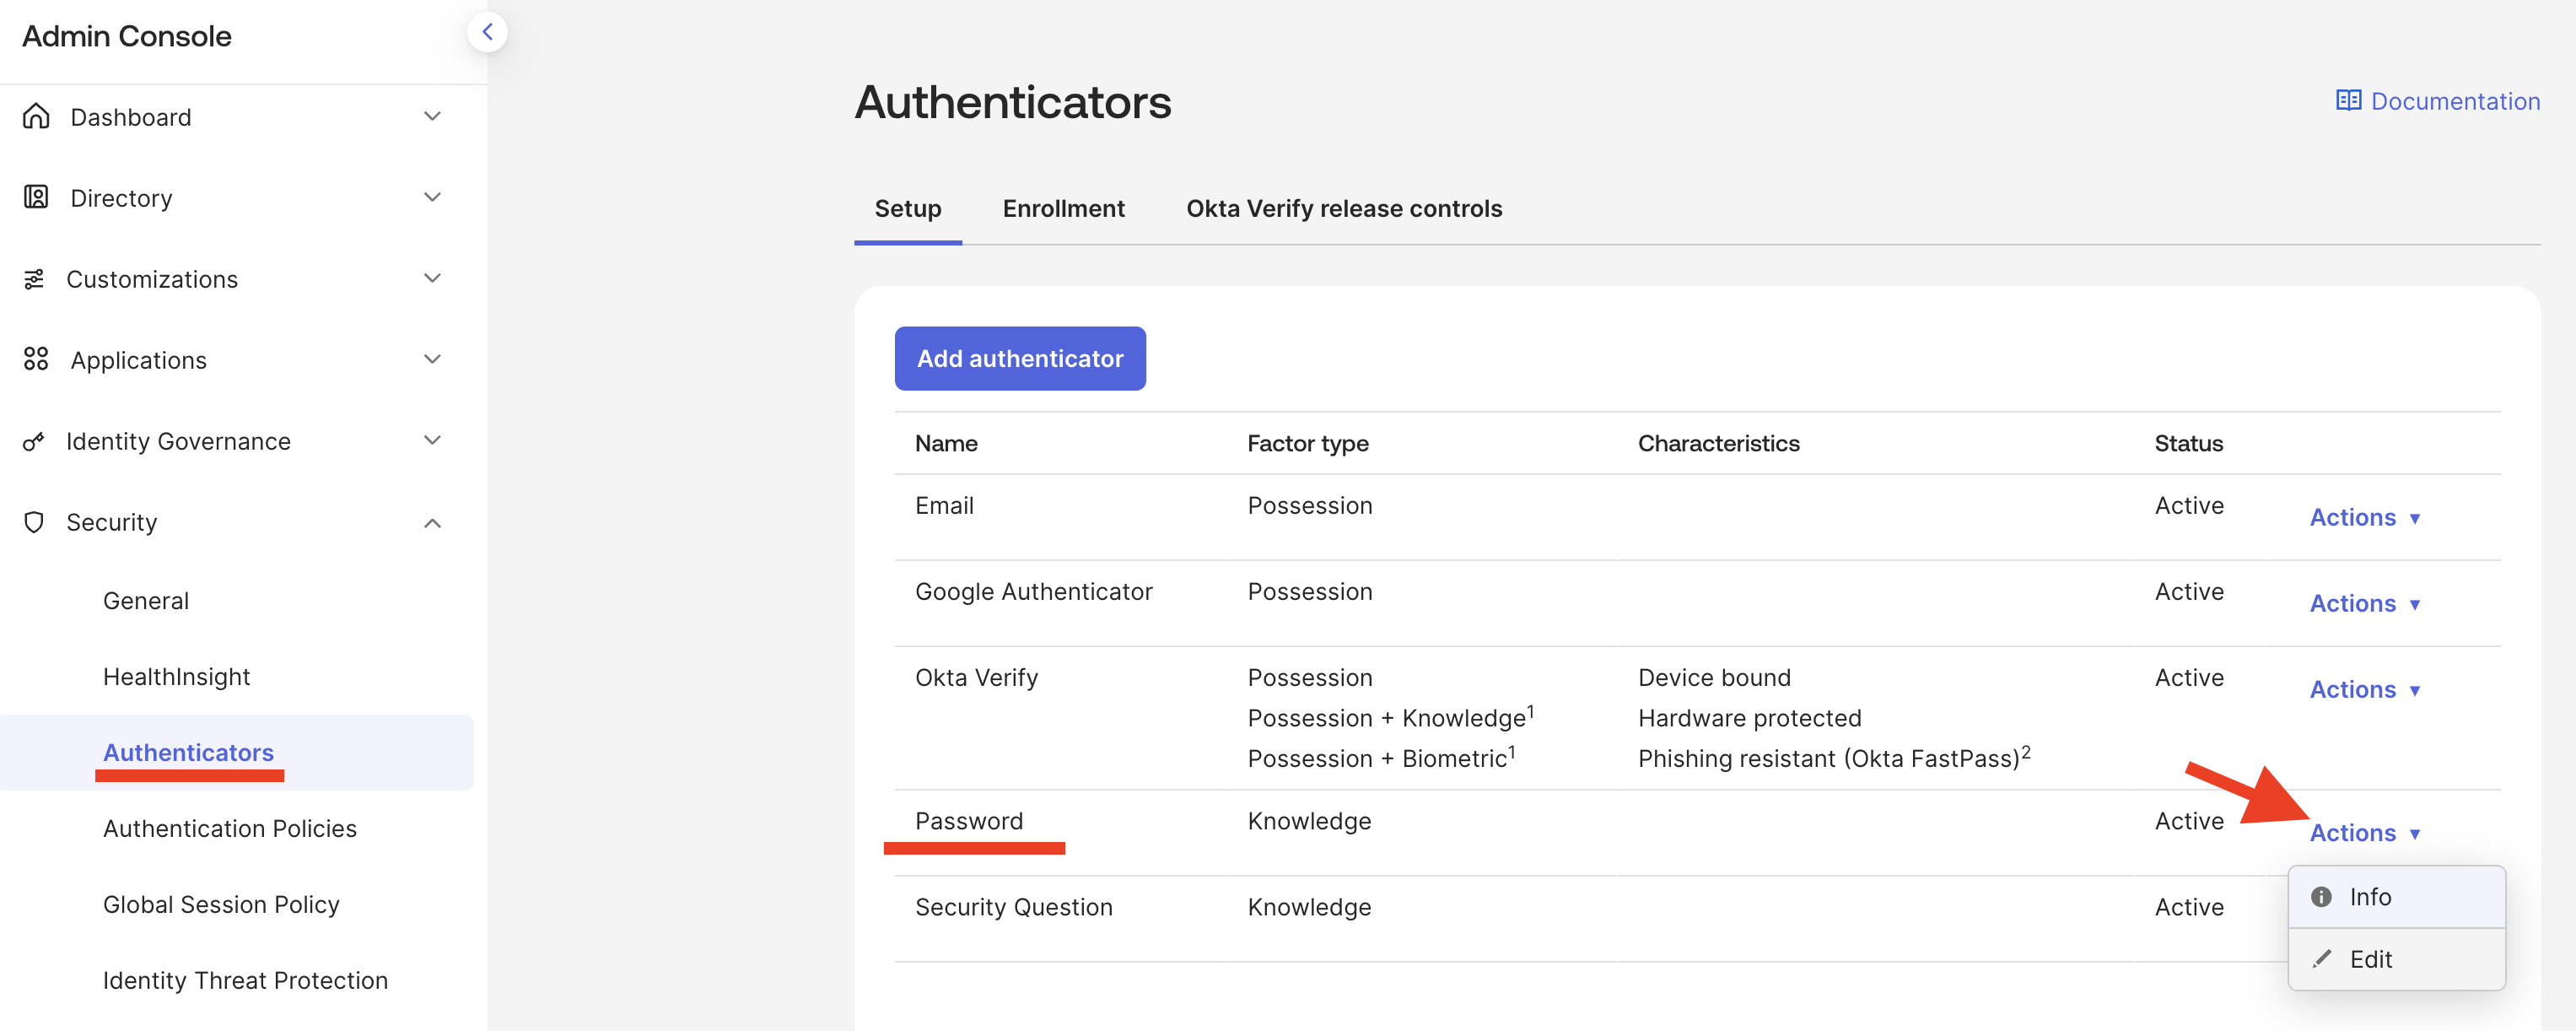The width and height of the screenshot is (2576, 1031).
Task: Click Active status in Security Question row
Action: point(2189,907)
